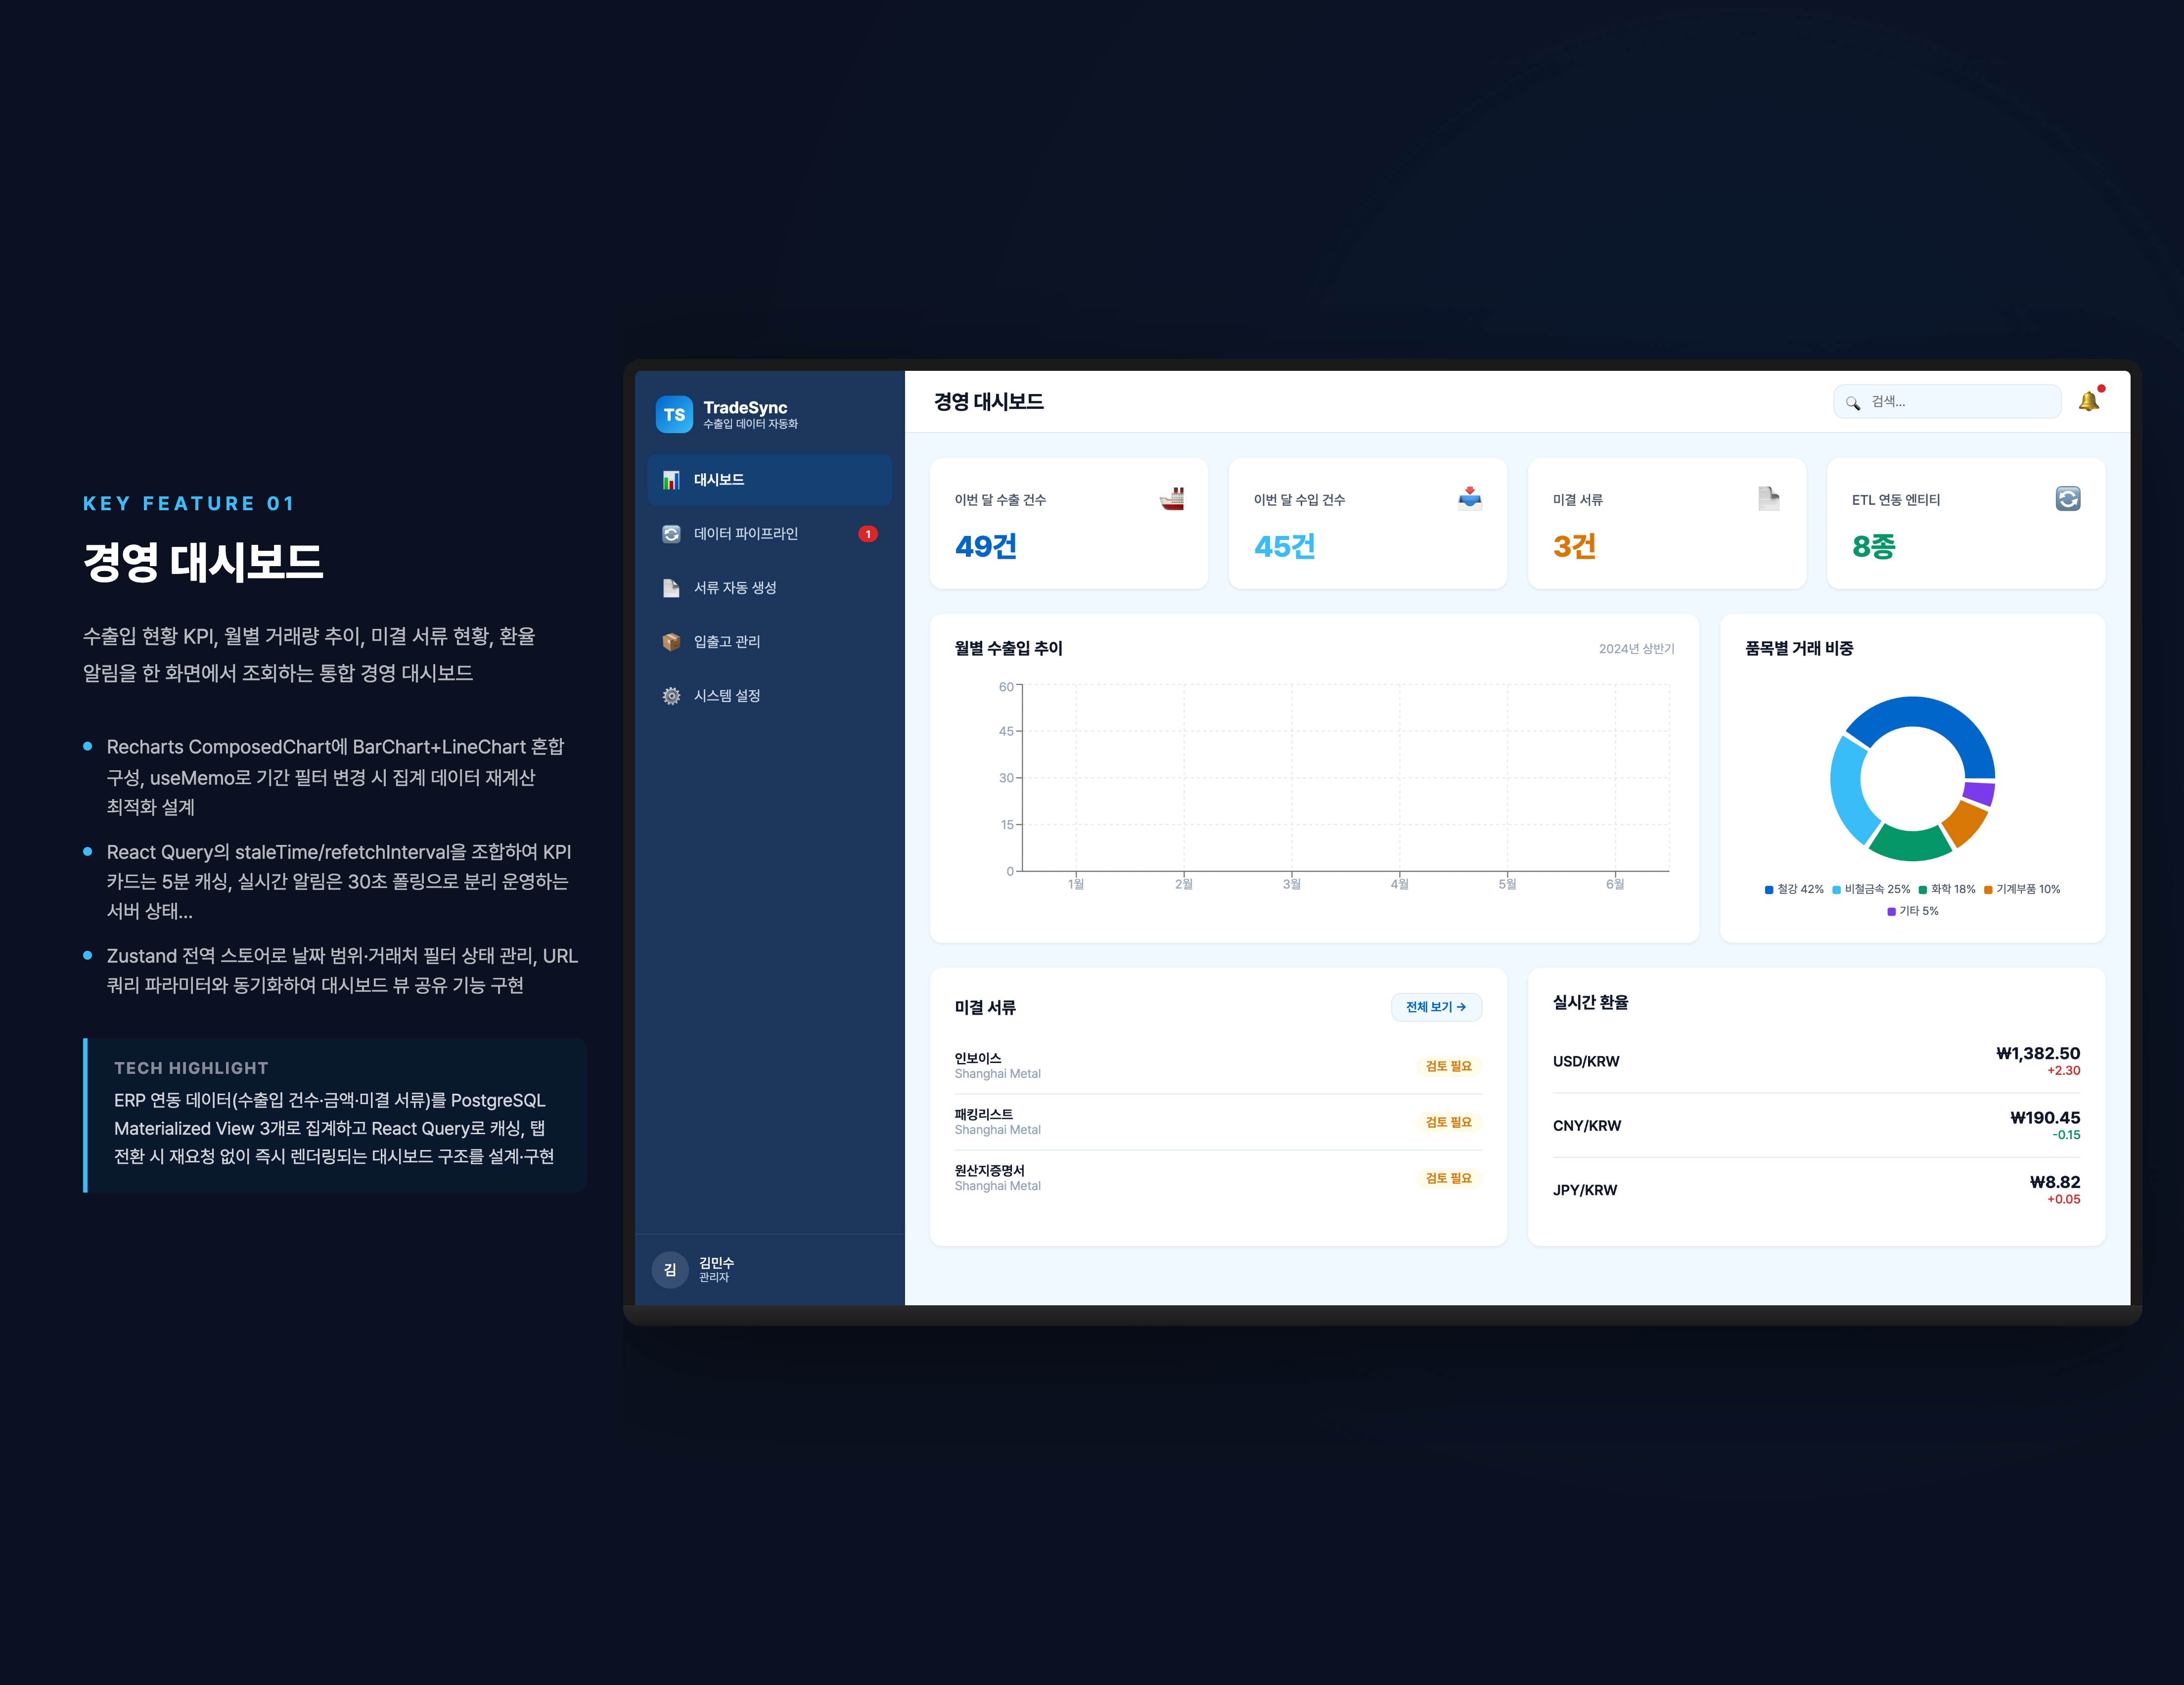Click the TradeSync TS logo icon

(x=674, y=414)
